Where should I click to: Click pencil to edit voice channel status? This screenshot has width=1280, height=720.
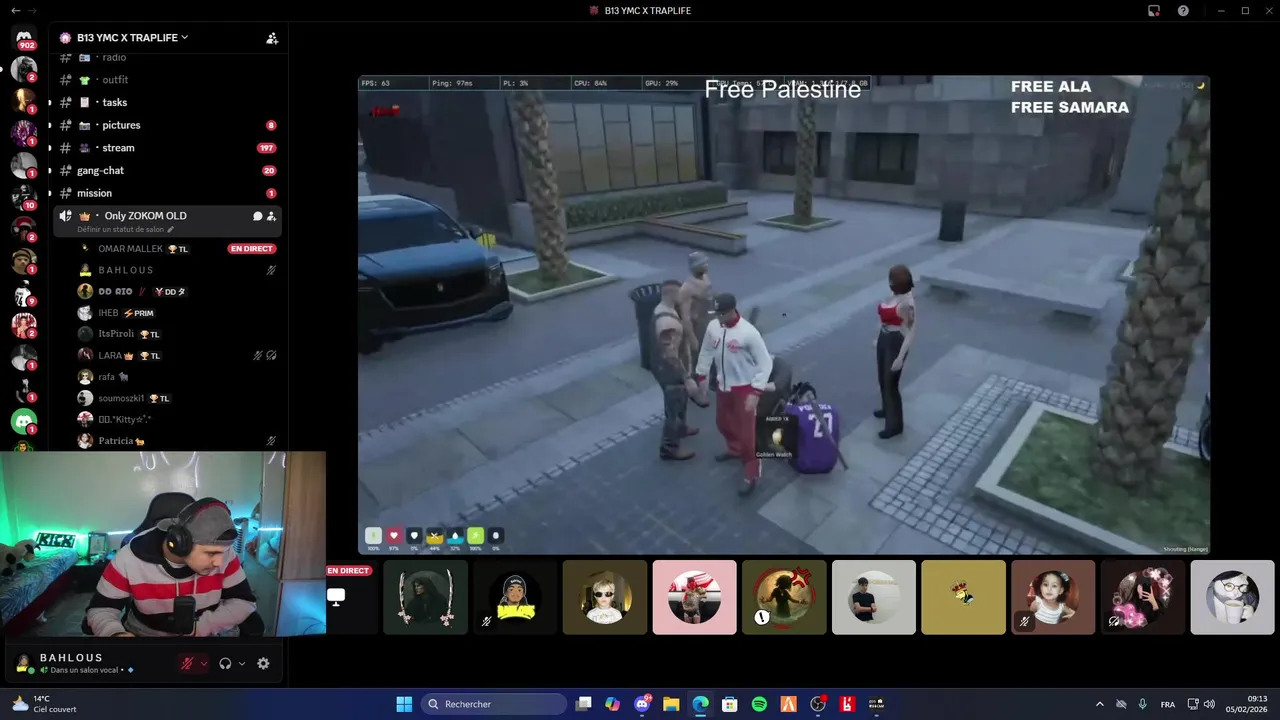(170, 230)
